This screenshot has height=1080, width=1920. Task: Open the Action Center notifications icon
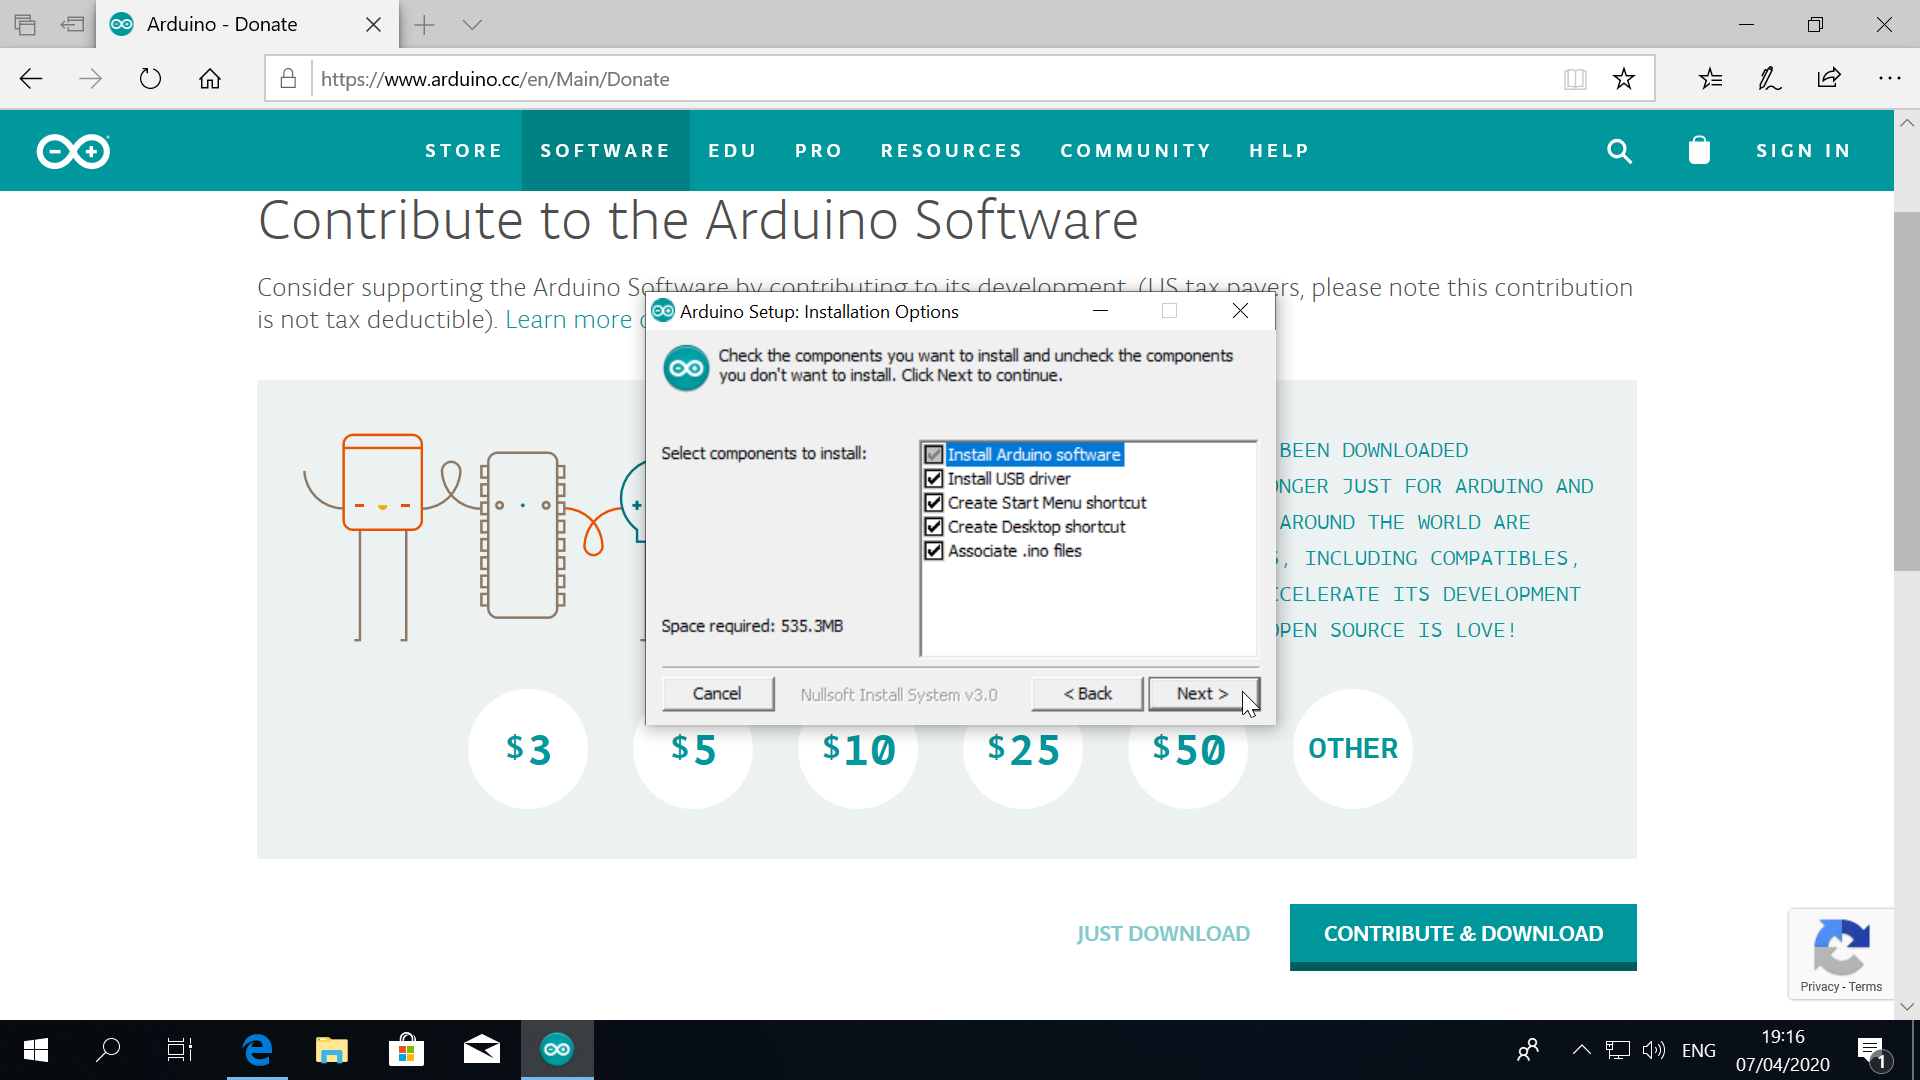[x=1871, y=1051]
